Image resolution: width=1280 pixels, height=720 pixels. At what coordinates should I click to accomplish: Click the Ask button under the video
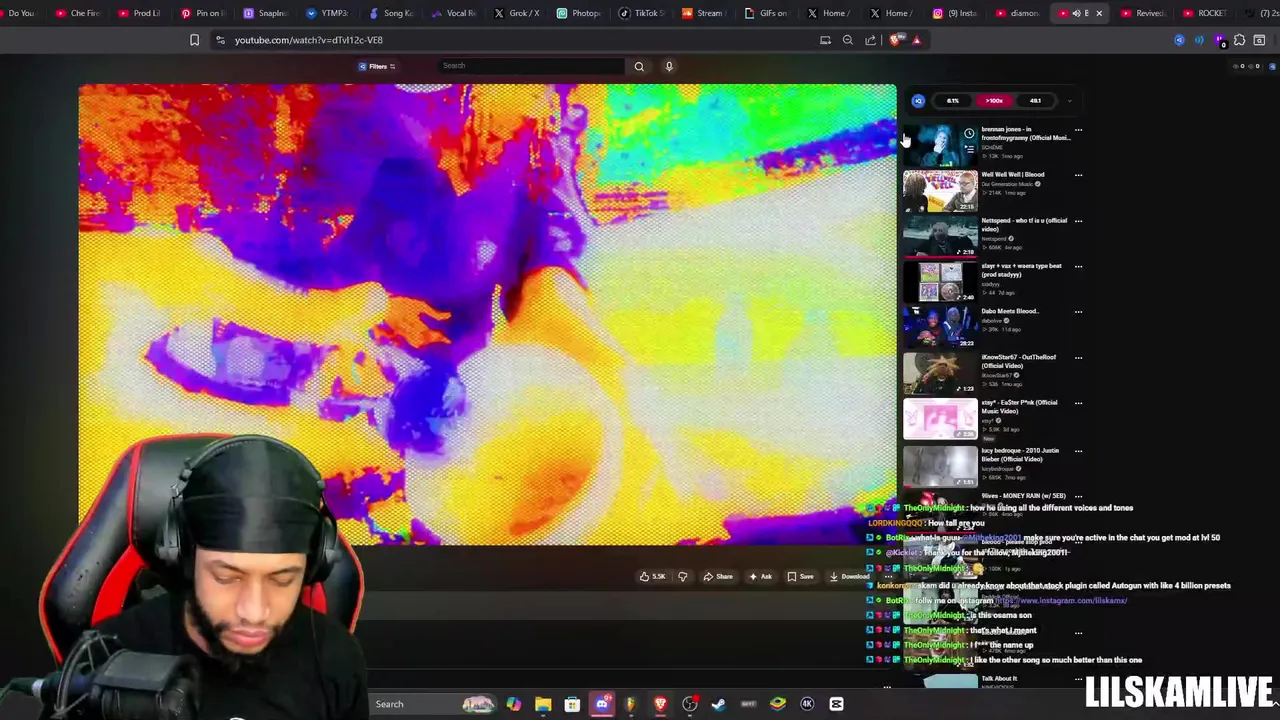(761, 576)
